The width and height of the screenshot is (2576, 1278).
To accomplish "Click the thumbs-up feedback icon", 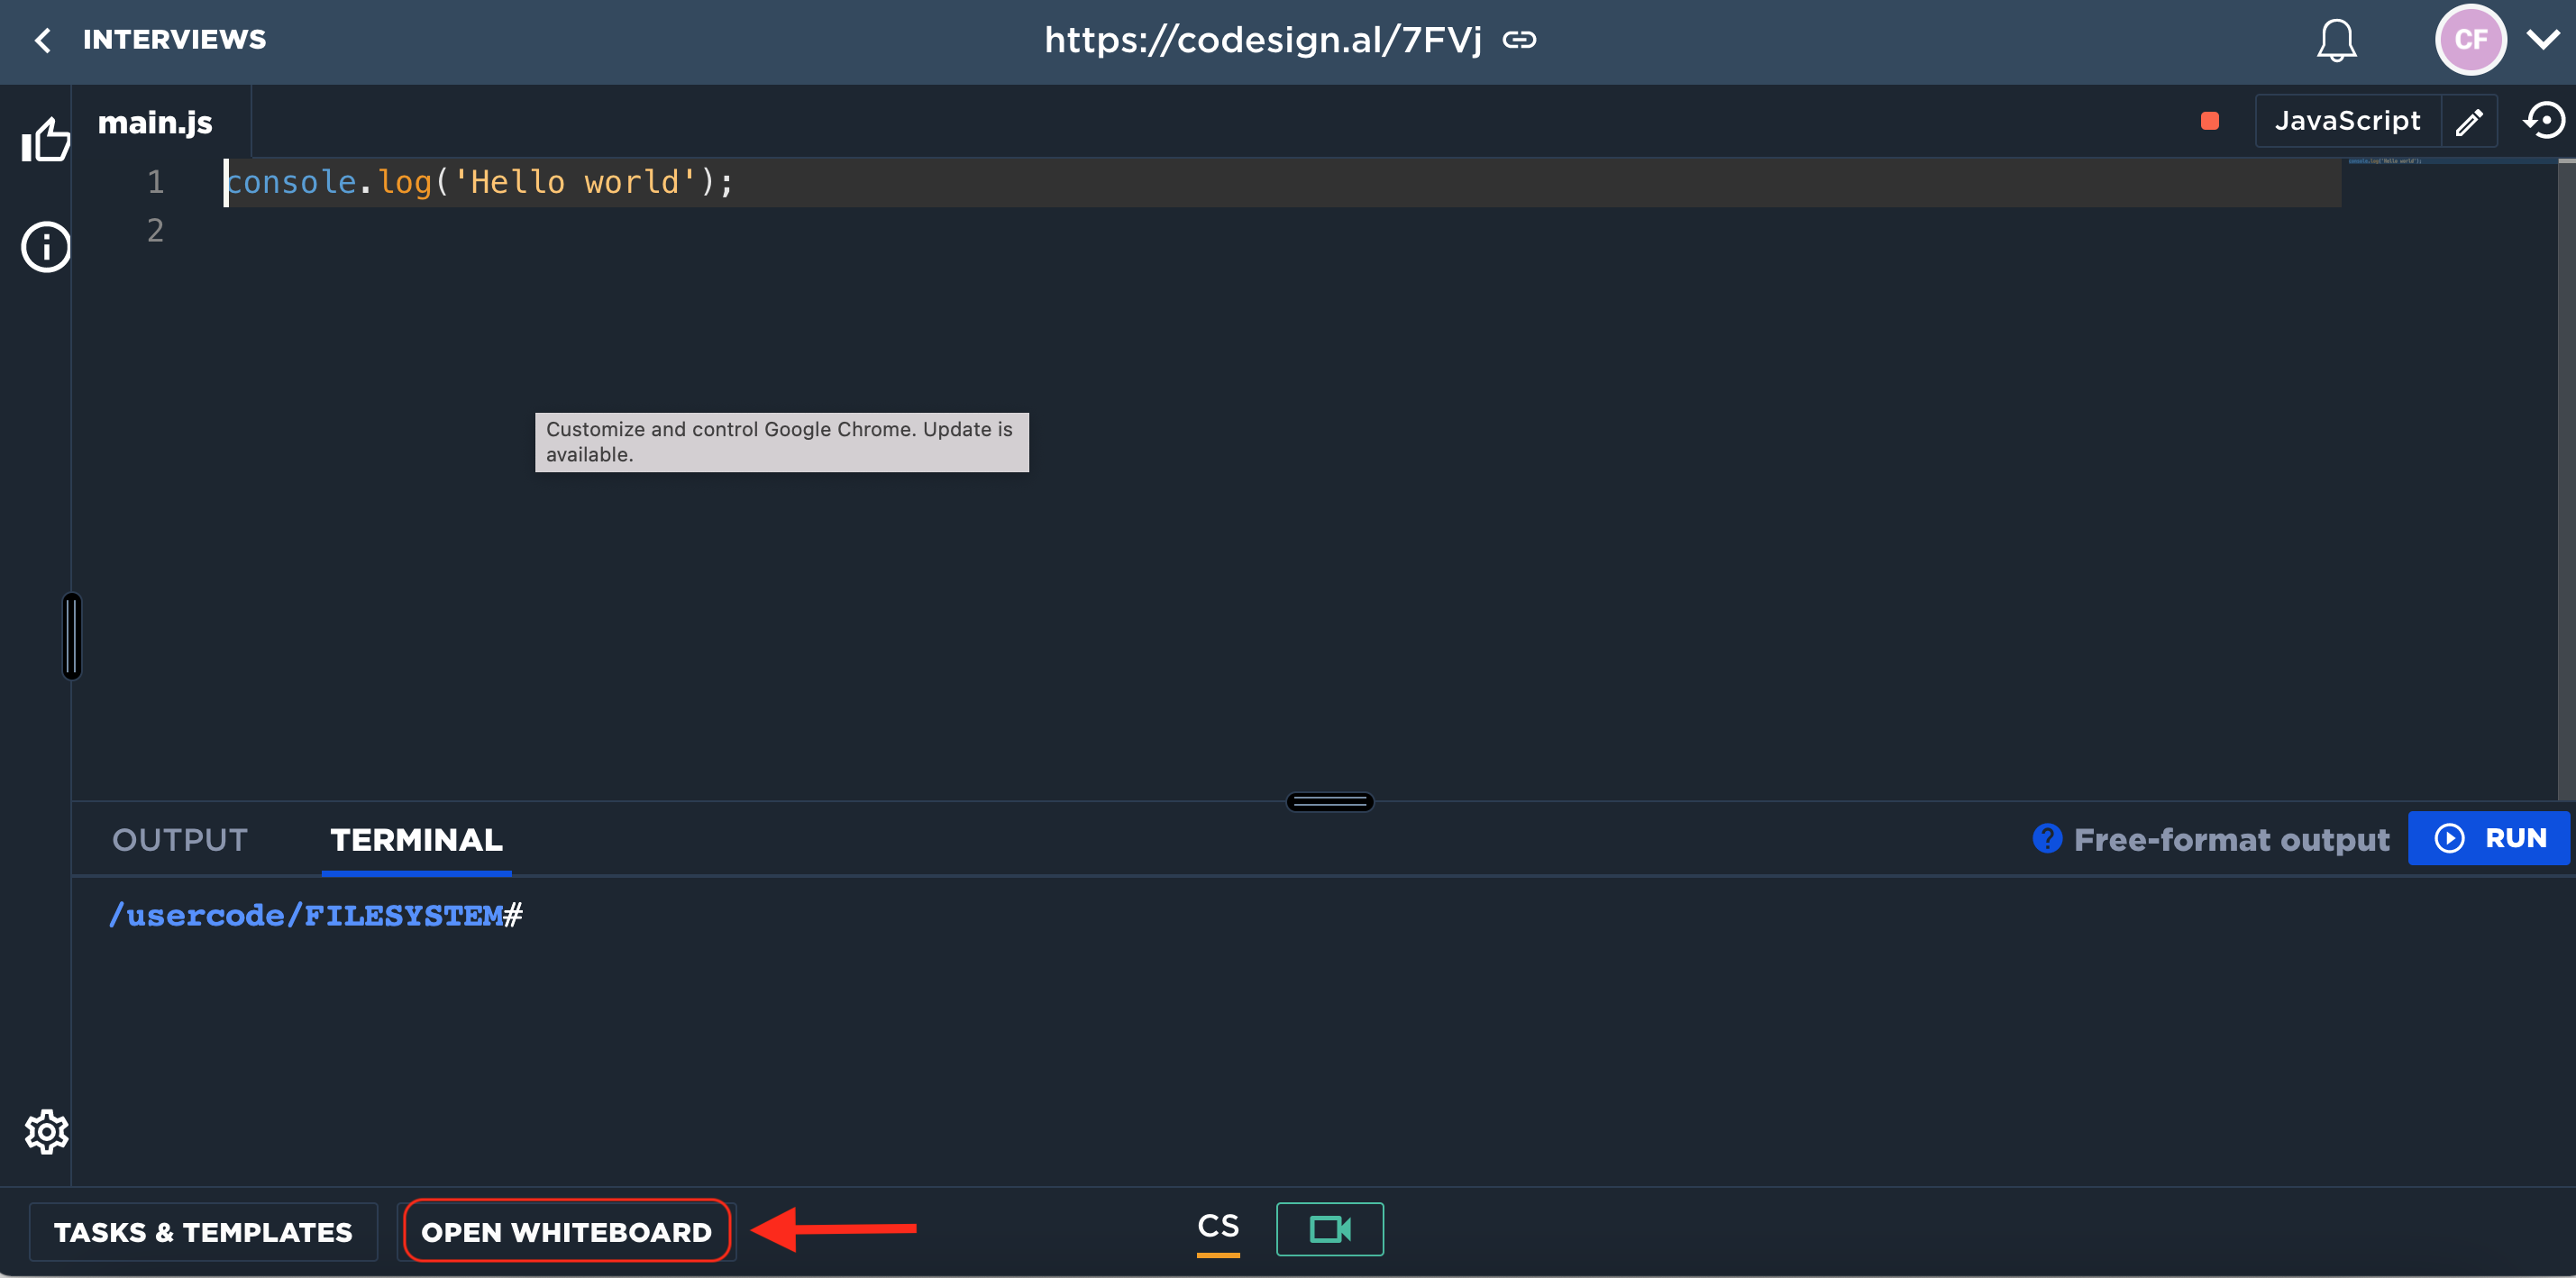I will coord(46,139).
